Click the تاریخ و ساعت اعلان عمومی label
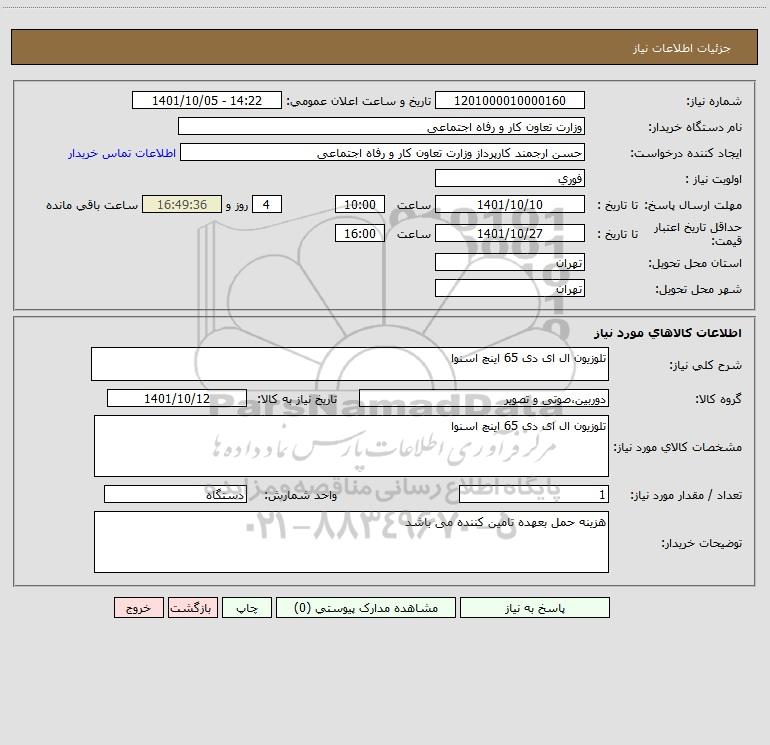The width and height of the screenshot is (770, 745). [x=359, y=101]
